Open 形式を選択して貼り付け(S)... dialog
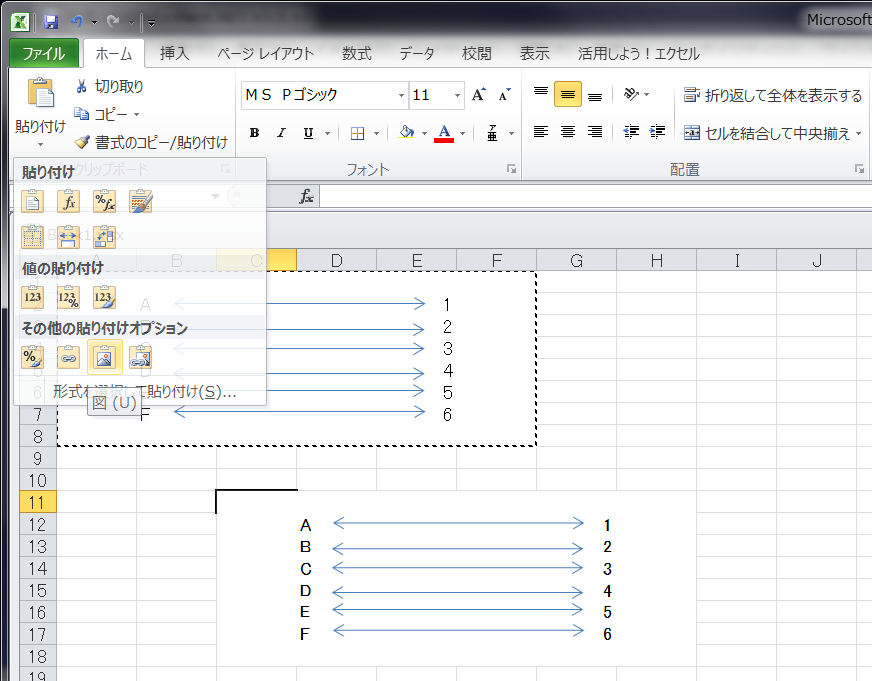Screen dimensions: 872x681 point(145,392)
